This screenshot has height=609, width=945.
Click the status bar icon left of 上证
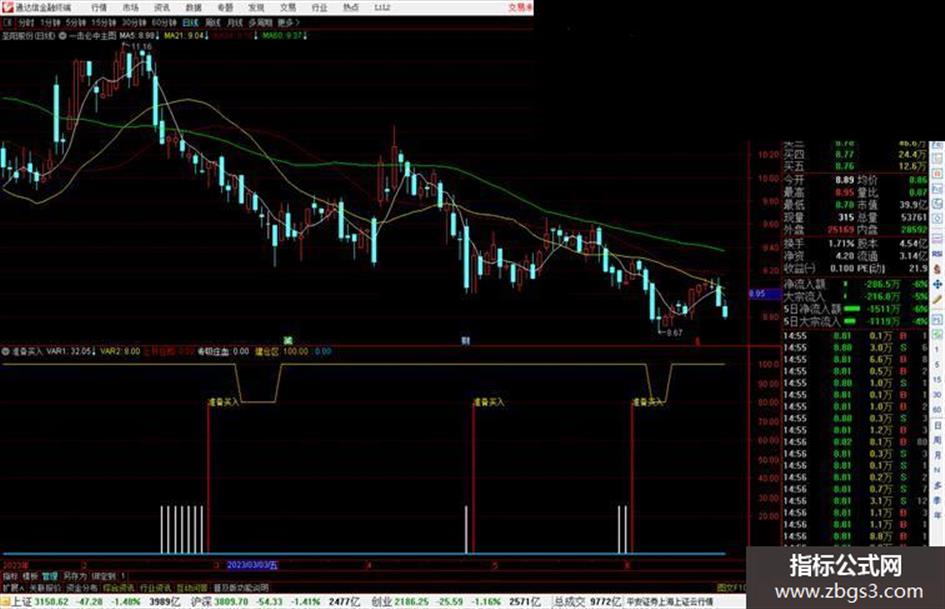5,602
